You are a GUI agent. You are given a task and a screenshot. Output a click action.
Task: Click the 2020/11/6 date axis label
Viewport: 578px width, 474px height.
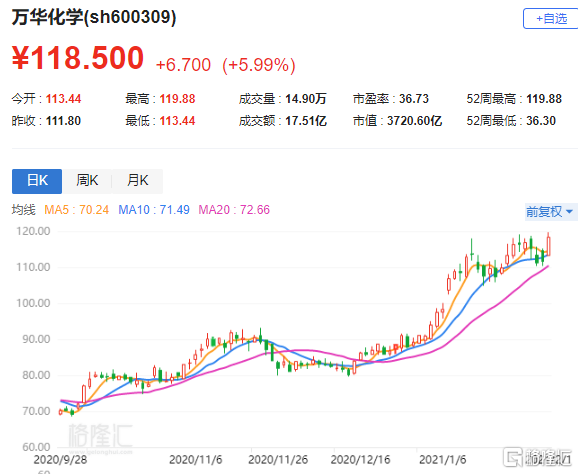tap(196, 460)
